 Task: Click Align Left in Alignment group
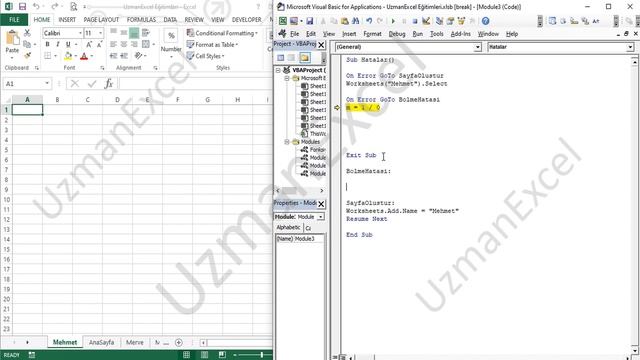click(113, 44)
